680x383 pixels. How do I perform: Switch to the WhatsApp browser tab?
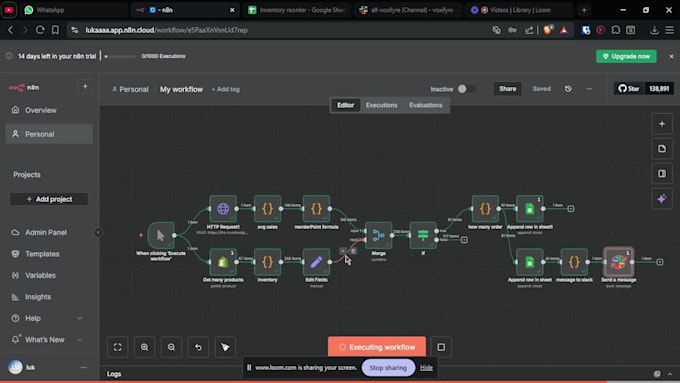74,10
